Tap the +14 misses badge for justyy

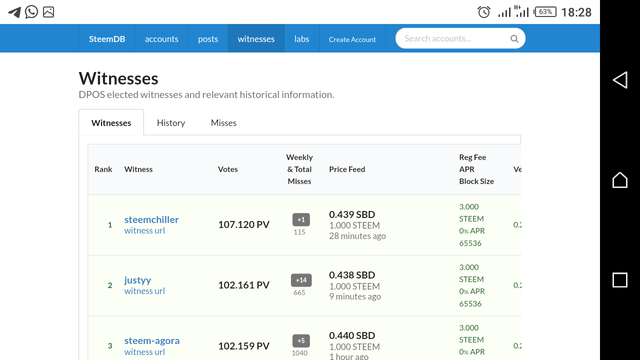click(x=301, y=280)
